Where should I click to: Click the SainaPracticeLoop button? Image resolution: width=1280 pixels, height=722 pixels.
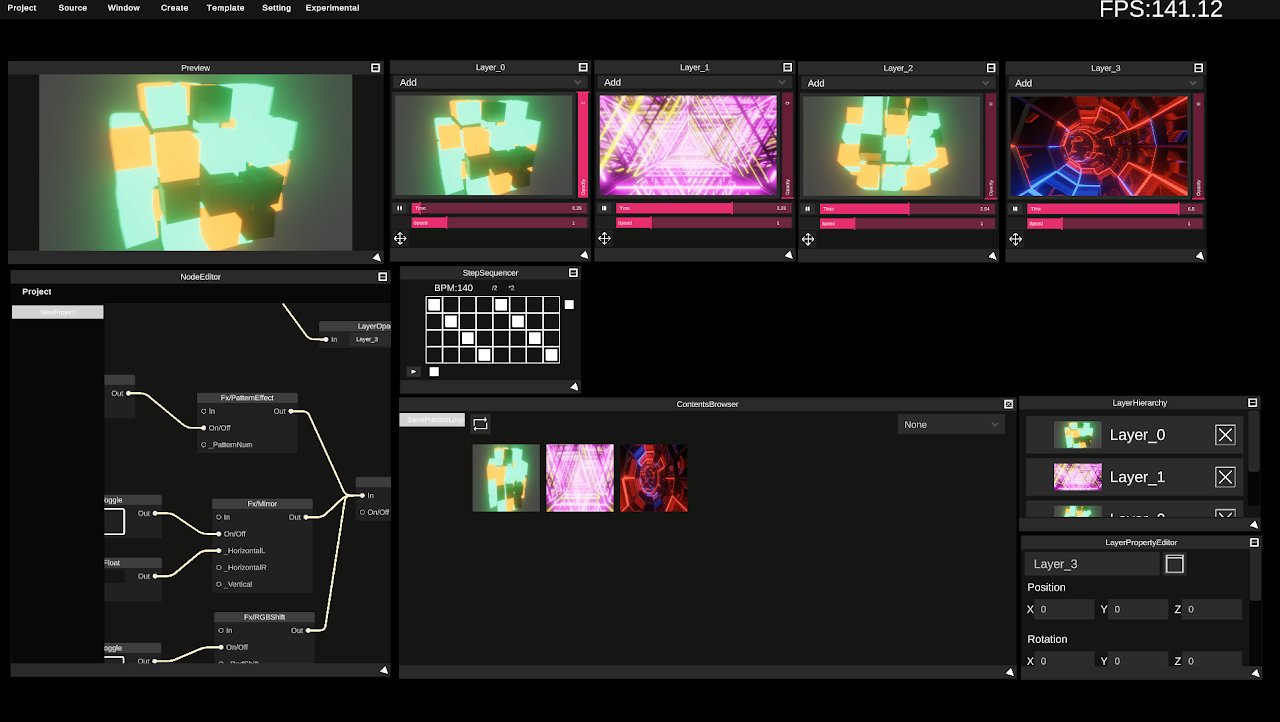point(432,419)
